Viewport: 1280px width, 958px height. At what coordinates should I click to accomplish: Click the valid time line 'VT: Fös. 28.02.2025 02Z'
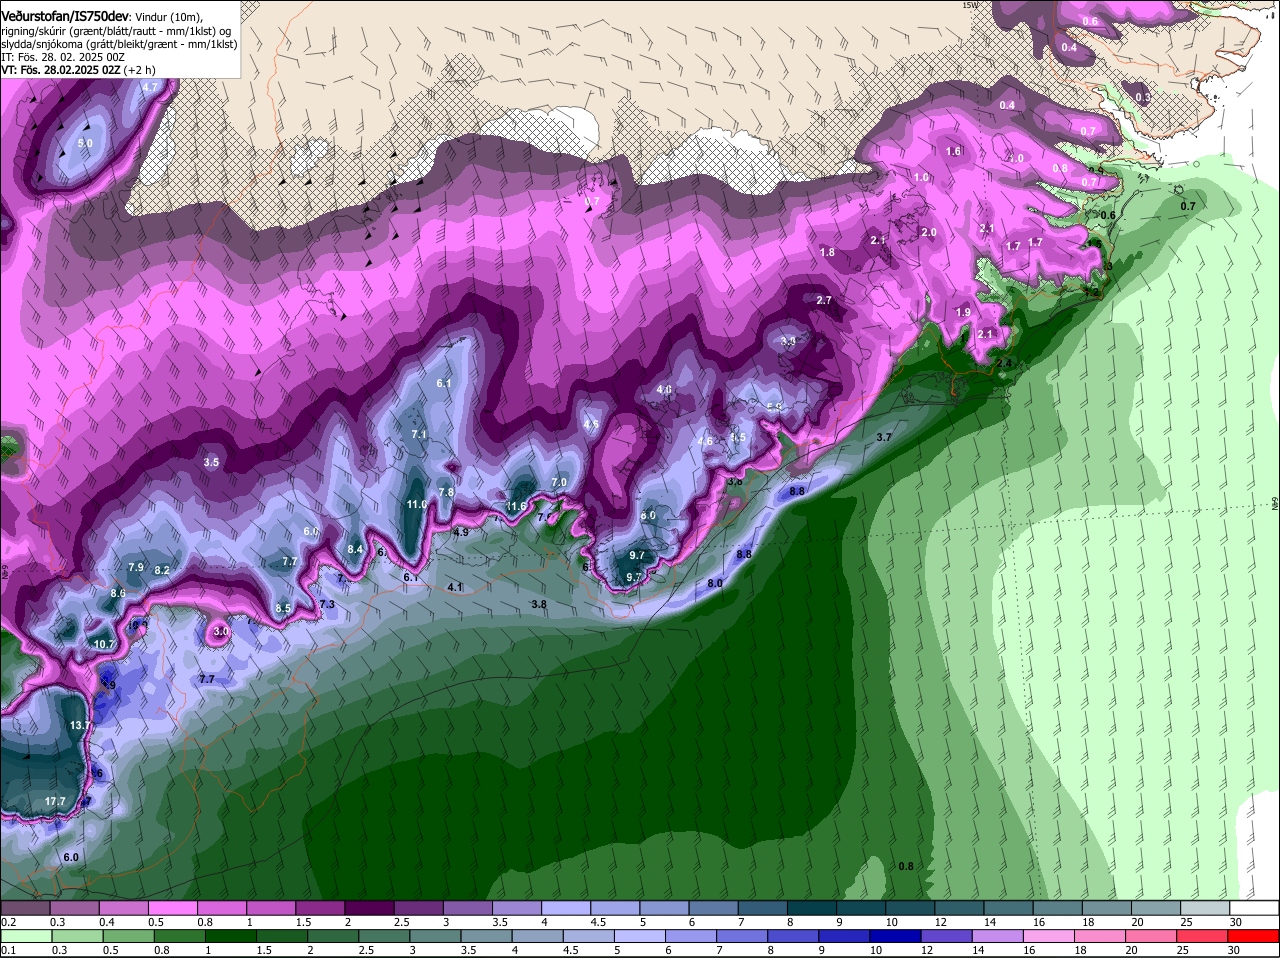(x=62, y=70)
